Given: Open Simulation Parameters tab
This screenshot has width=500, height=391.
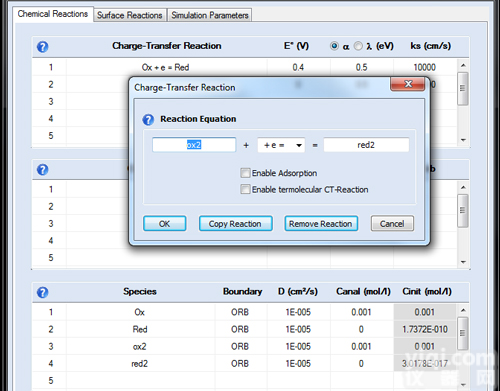Looking at the screenshot, I should 210,15.
